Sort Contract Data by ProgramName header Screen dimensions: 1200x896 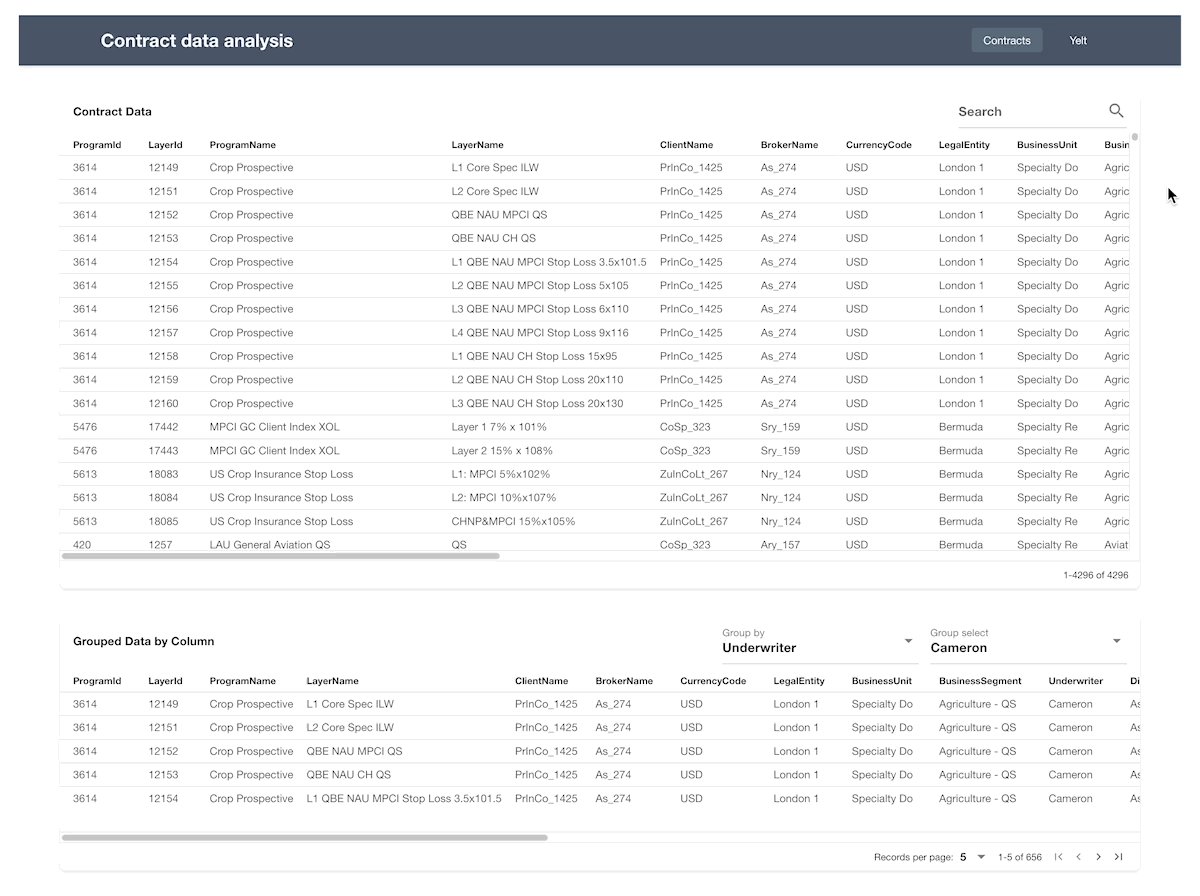(x=242, y=145)
